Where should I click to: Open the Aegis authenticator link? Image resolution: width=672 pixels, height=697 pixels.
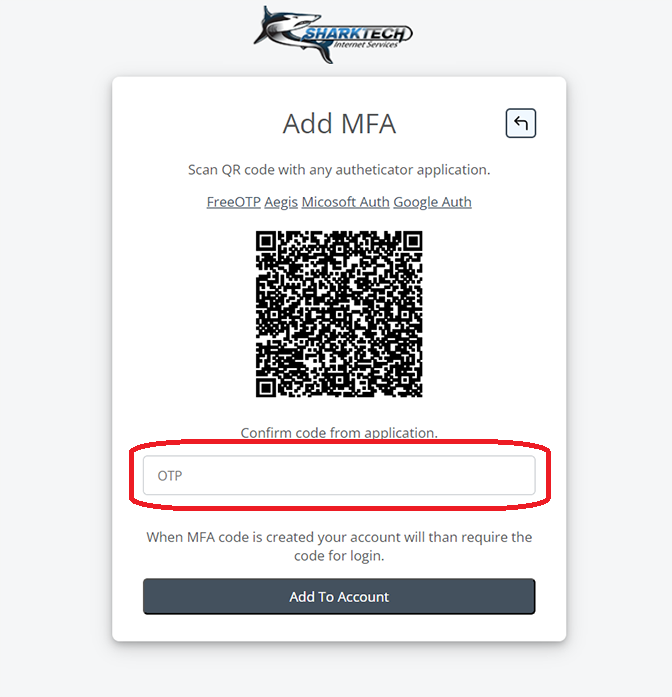281,202
